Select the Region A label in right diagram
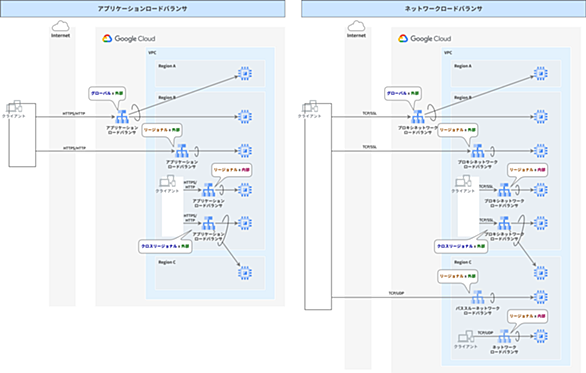This screenshot has height=373, width=586. pyautogui.click(x=463, y=66)
